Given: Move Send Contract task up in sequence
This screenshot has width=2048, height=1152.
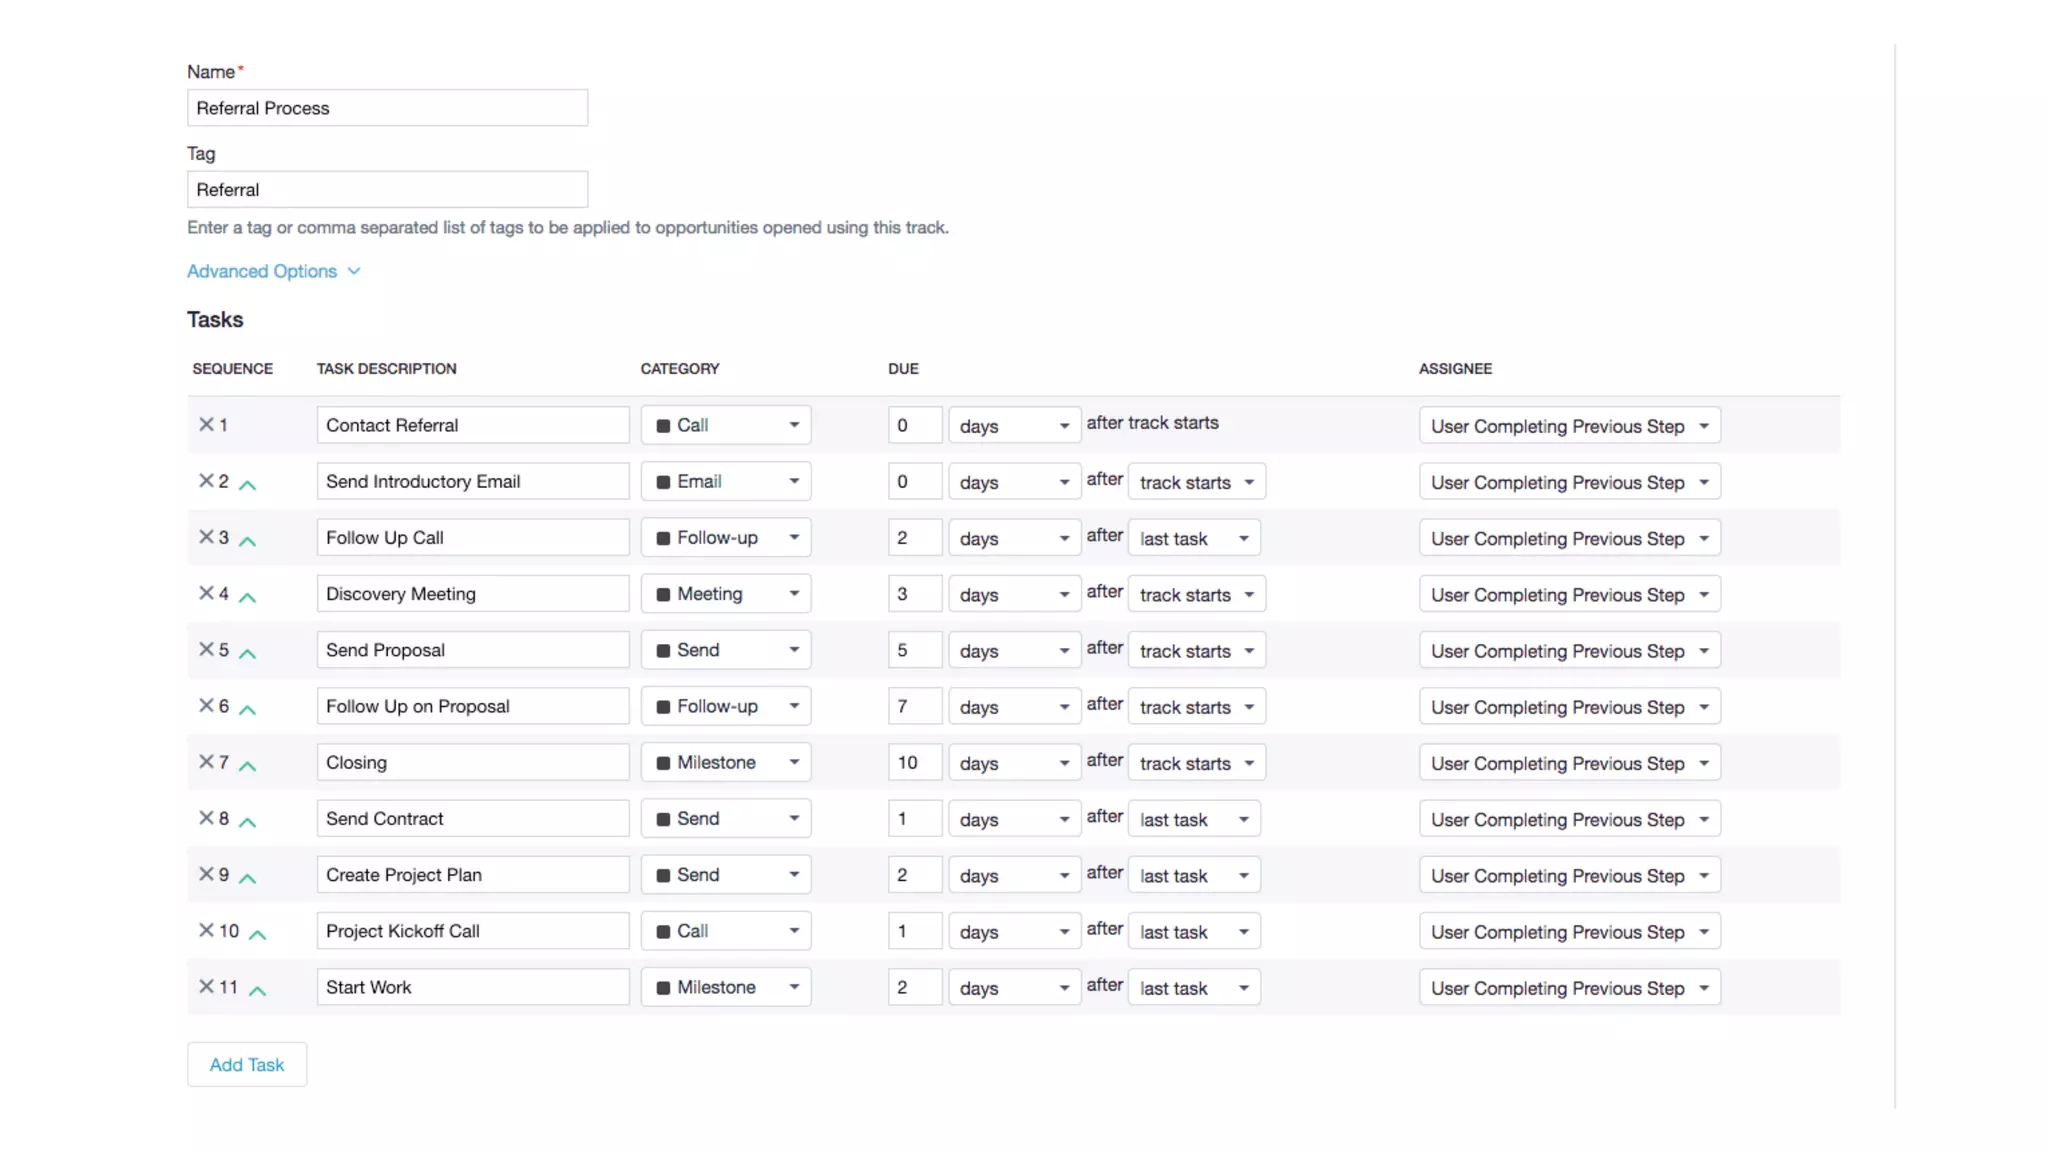Looking at the screenshot, I should click(x=248, y=822).
